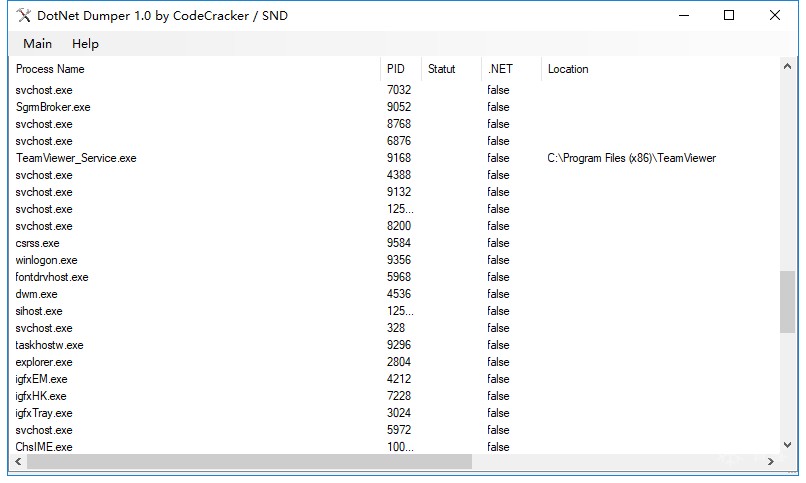This screenshot has height=483, width=806.
Task: Select the sihost.exe process
Action: point(39,311)
